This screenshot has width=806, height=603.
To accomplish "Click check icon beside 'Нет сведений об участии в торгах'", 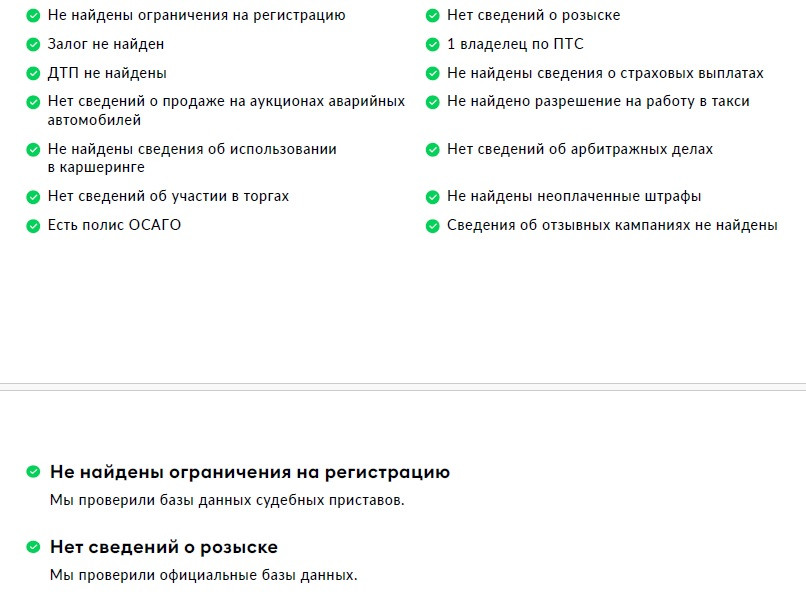I will (x=34, y=197).
